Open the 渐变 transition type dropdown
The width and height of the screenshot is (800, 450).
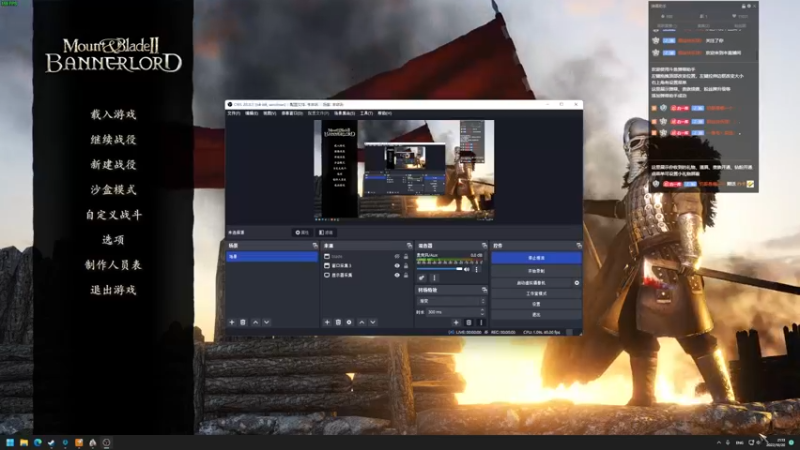(451, 301)
